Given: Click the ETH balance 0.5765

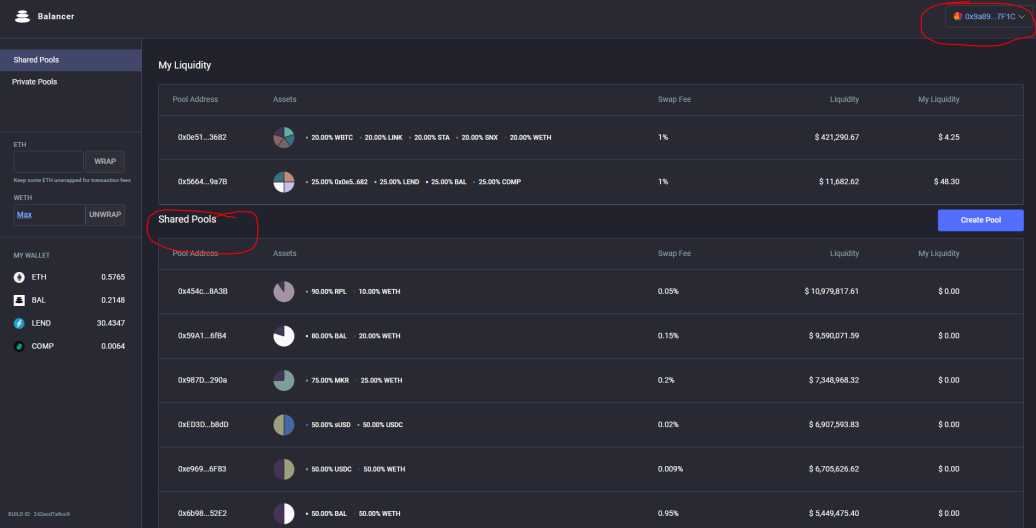Looking at the screenshot, I should [113, 278].
